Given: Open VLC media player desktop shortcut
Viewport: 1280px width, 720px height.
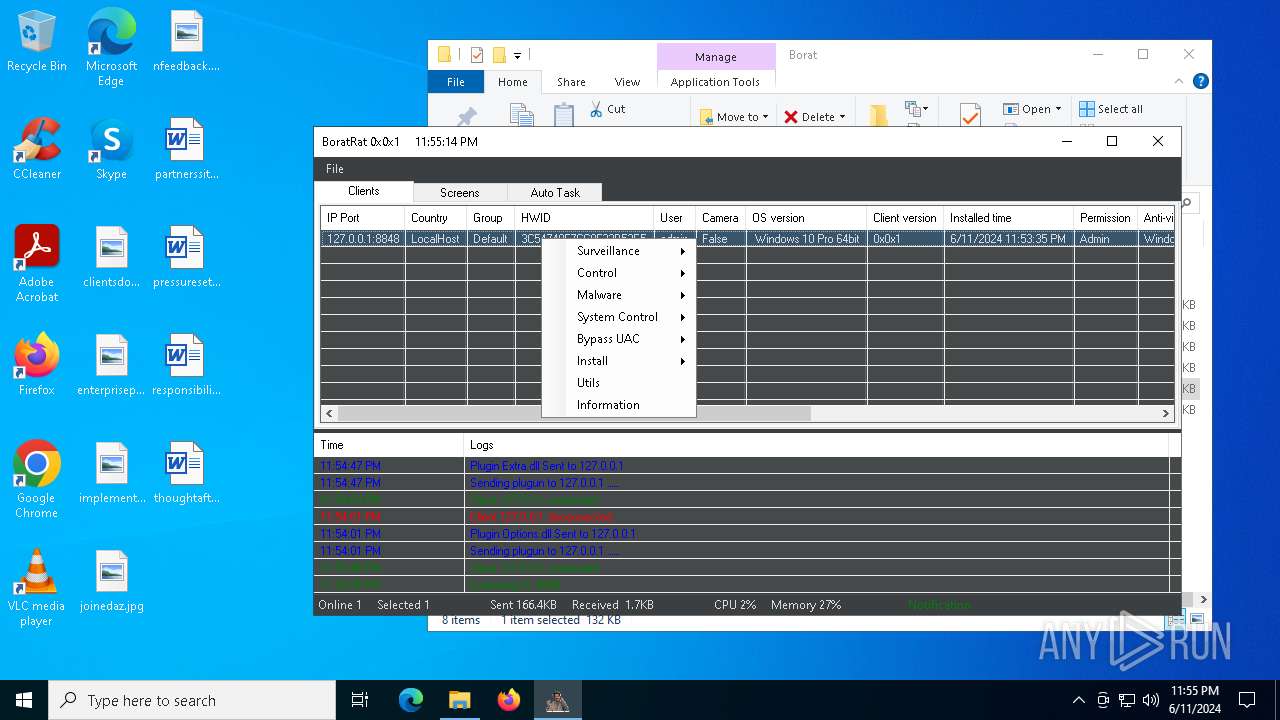Looking at the screenshot, I should coord(37,588).
